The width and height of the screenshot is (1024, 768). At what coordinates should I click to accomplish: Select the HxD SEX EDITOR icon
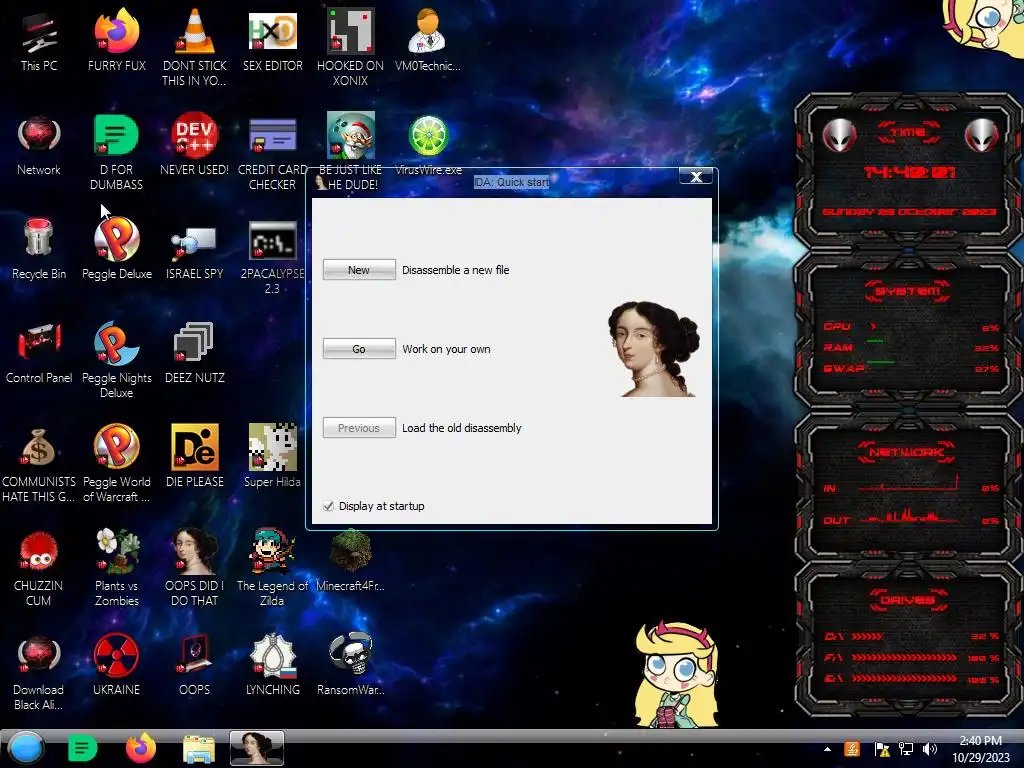(x=272, y=40)
